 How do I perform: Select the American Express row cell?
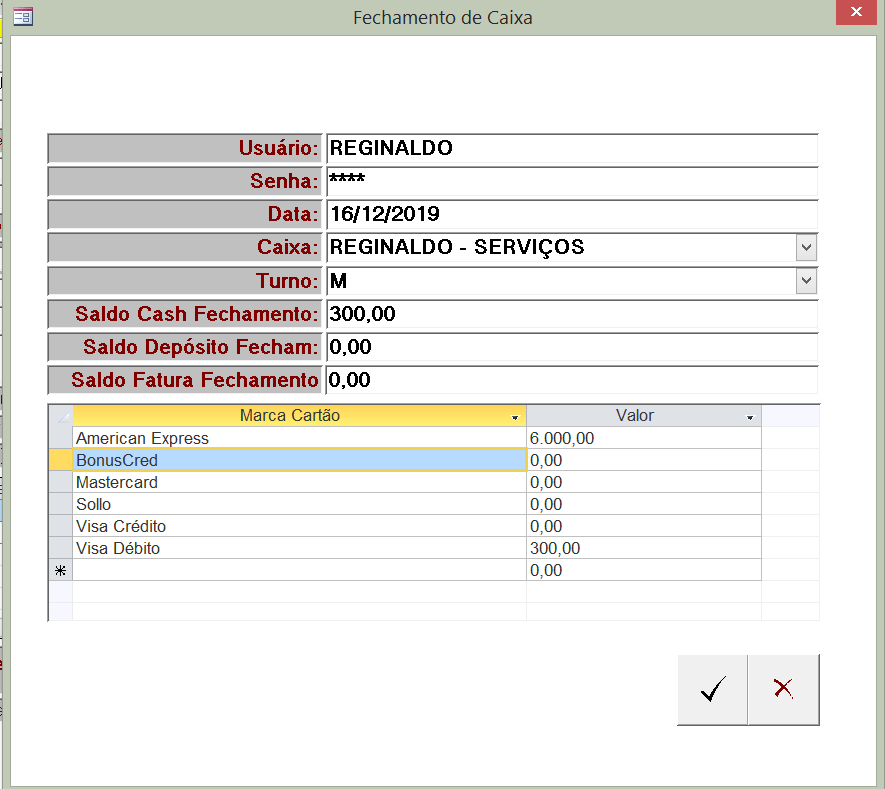(x=298, y=438)
